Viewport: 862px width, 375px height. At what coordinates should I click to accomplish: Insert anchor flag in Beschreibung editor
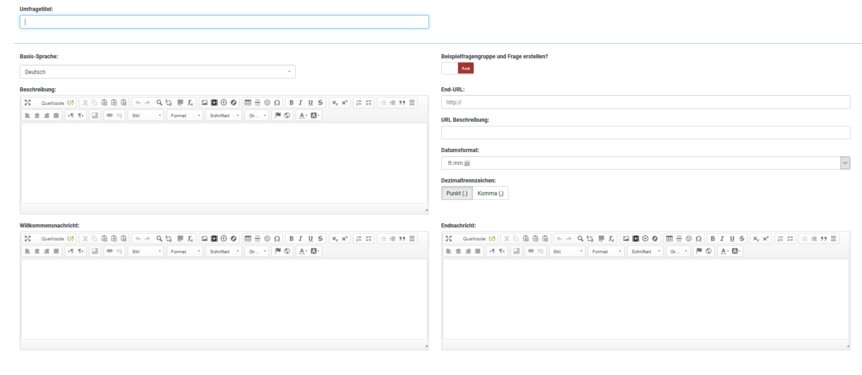[x=278, y=115]
